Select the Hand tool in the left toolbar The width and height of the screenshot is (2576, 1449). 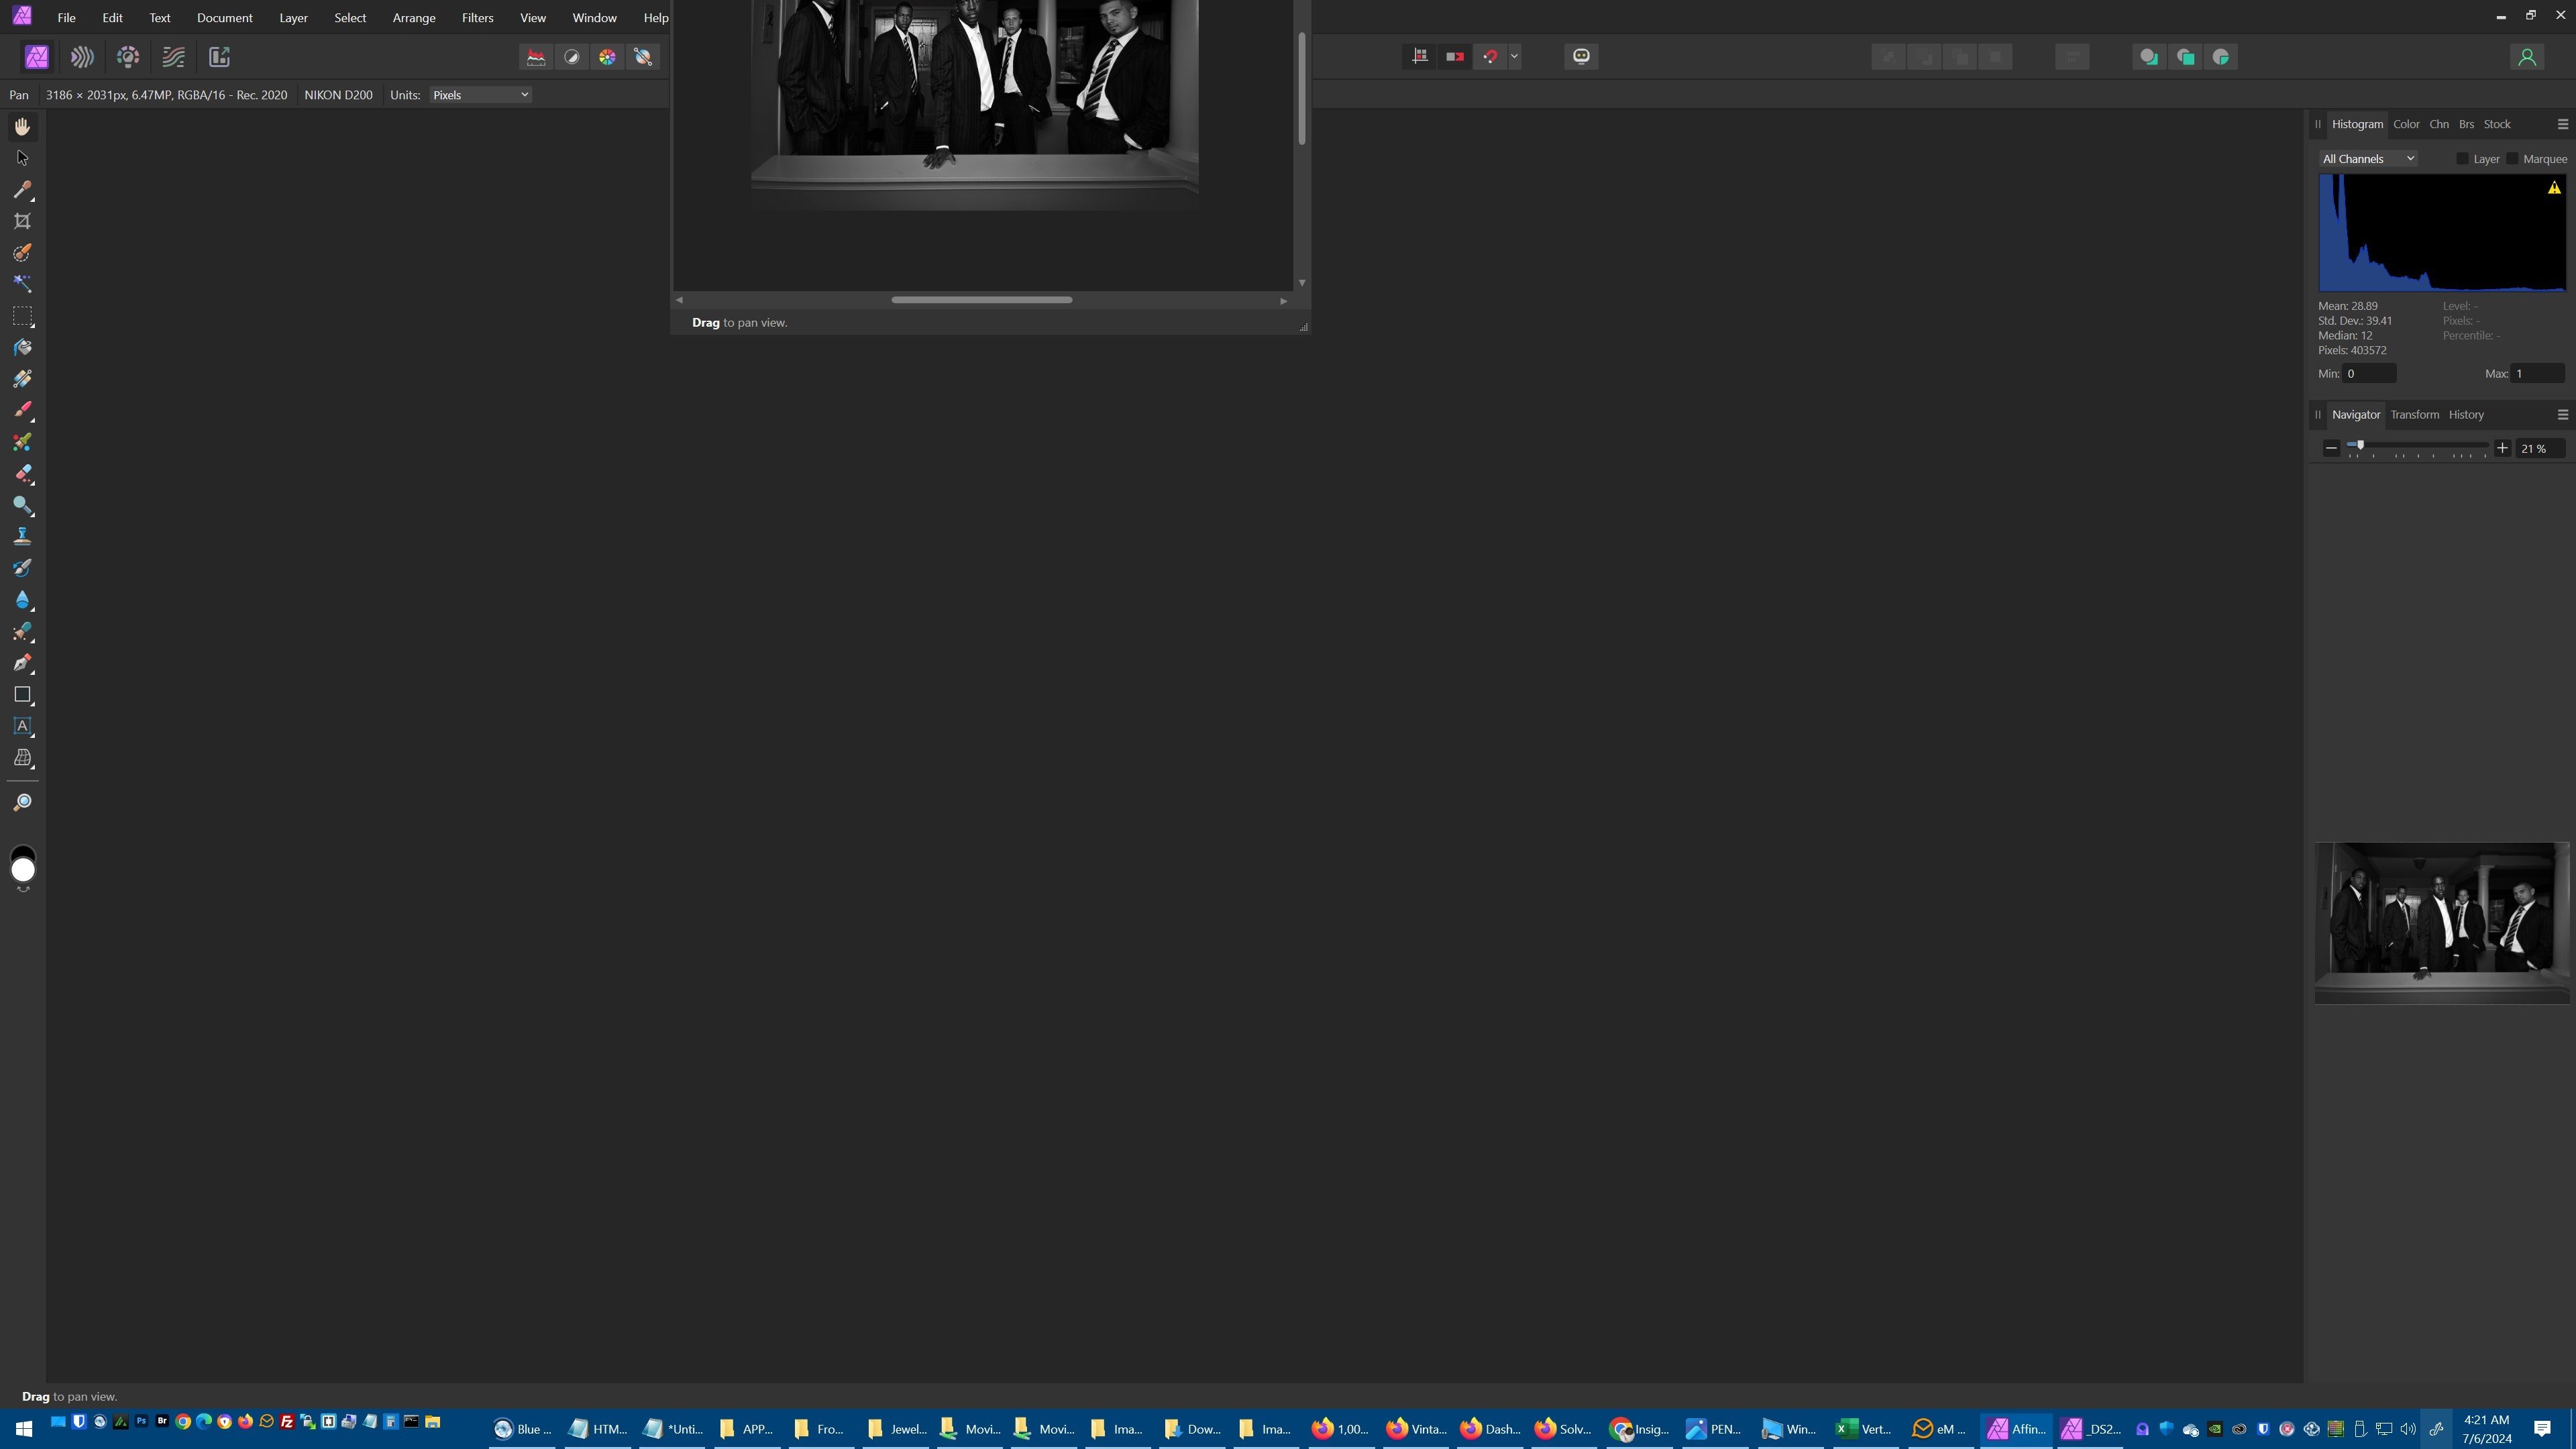22,126
